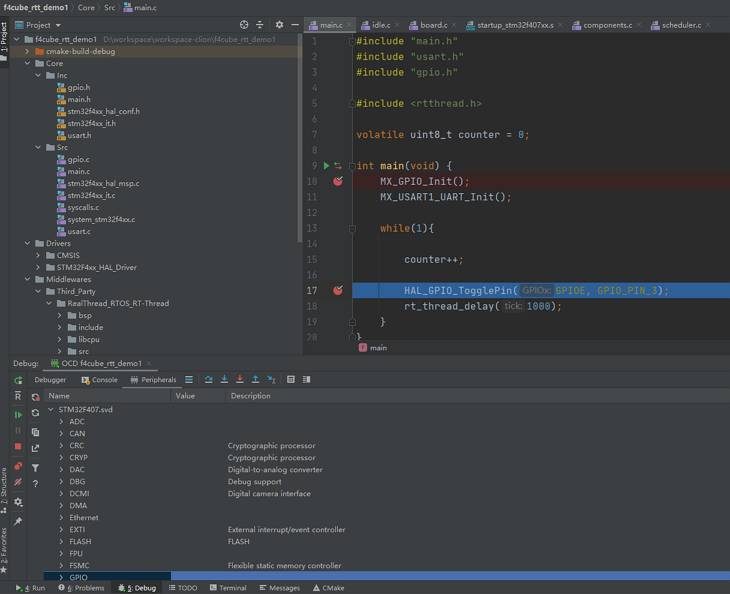Image resolution: width=730 pixels, height=594 pixels.
Task: Open the TODO tool window
Action: click(x=183, y=588)
